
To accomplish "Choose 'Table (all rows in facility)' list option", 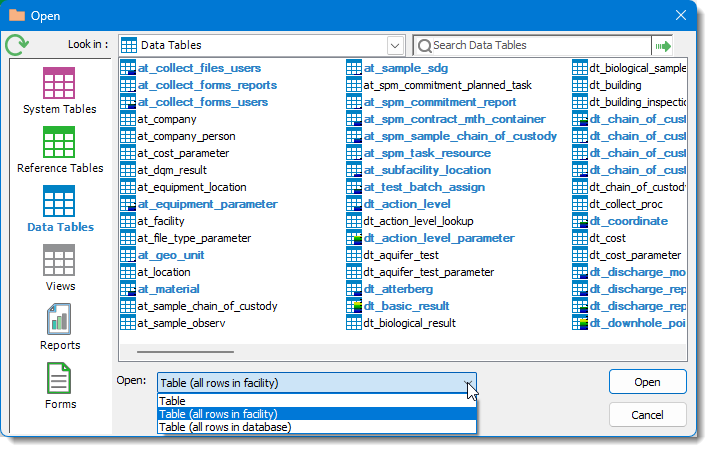I will pos(317,414).
